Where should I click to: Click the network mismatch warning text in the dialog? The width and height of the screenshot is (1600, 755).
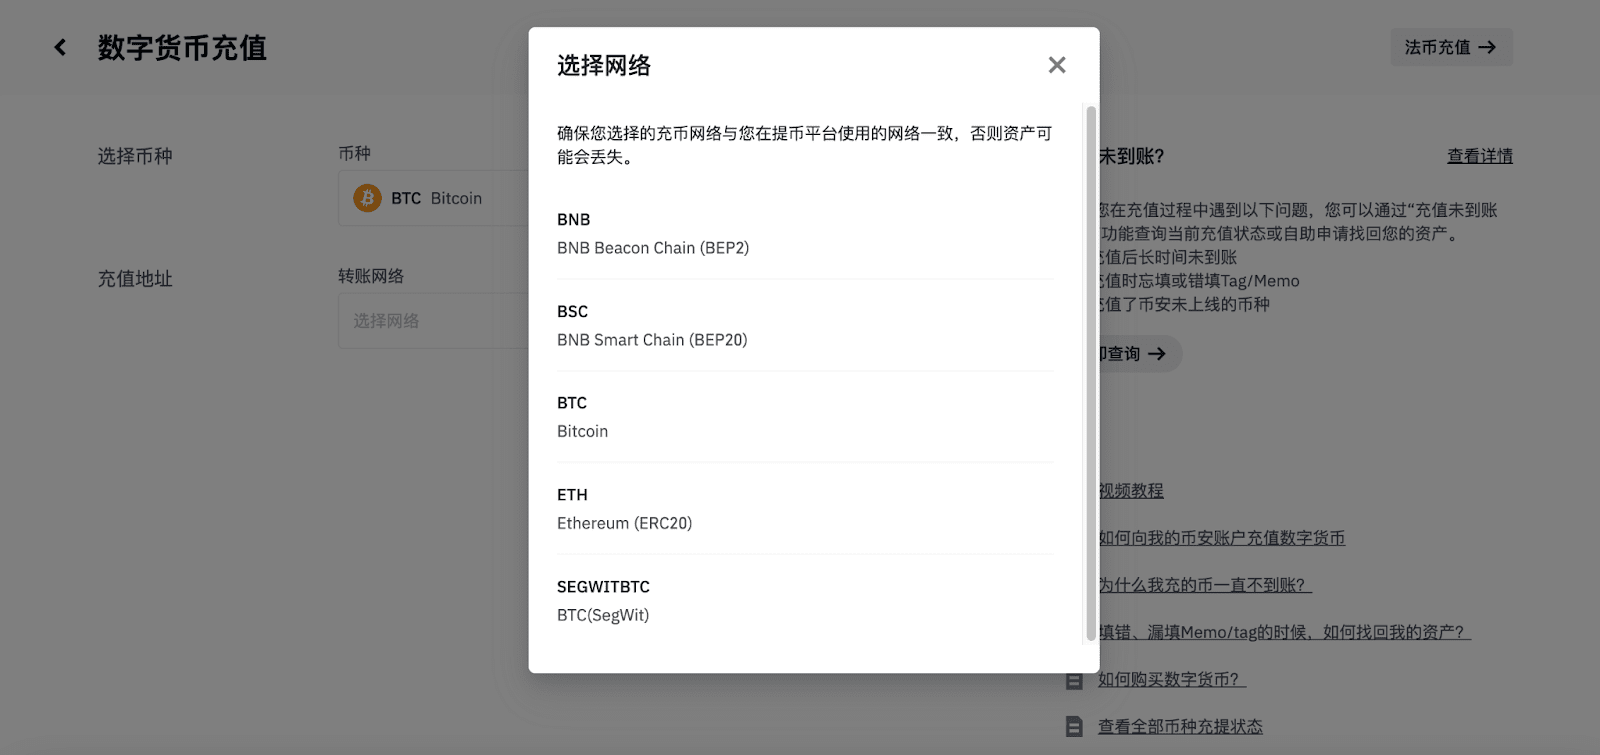[x=805, y=145]
